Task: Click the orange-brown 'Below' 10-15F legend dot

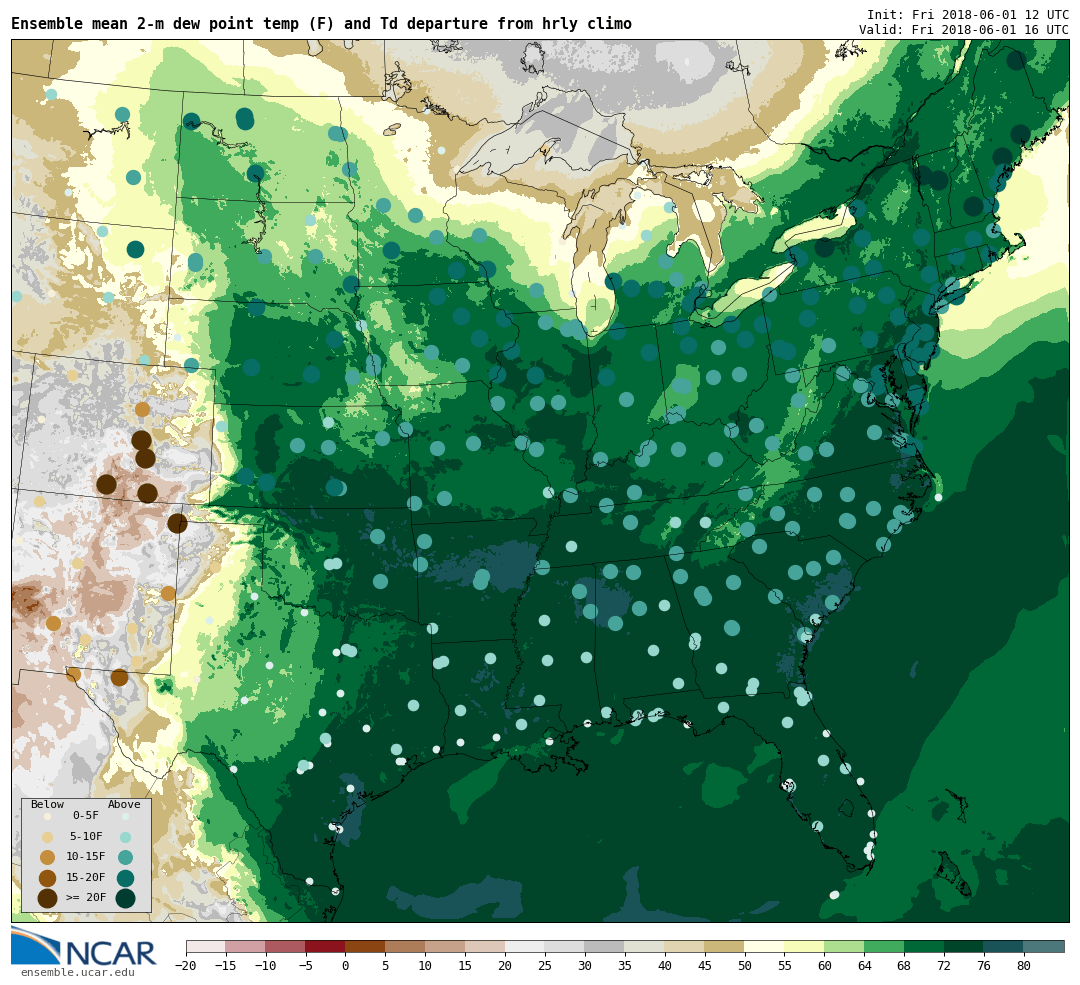Action: 47,858
